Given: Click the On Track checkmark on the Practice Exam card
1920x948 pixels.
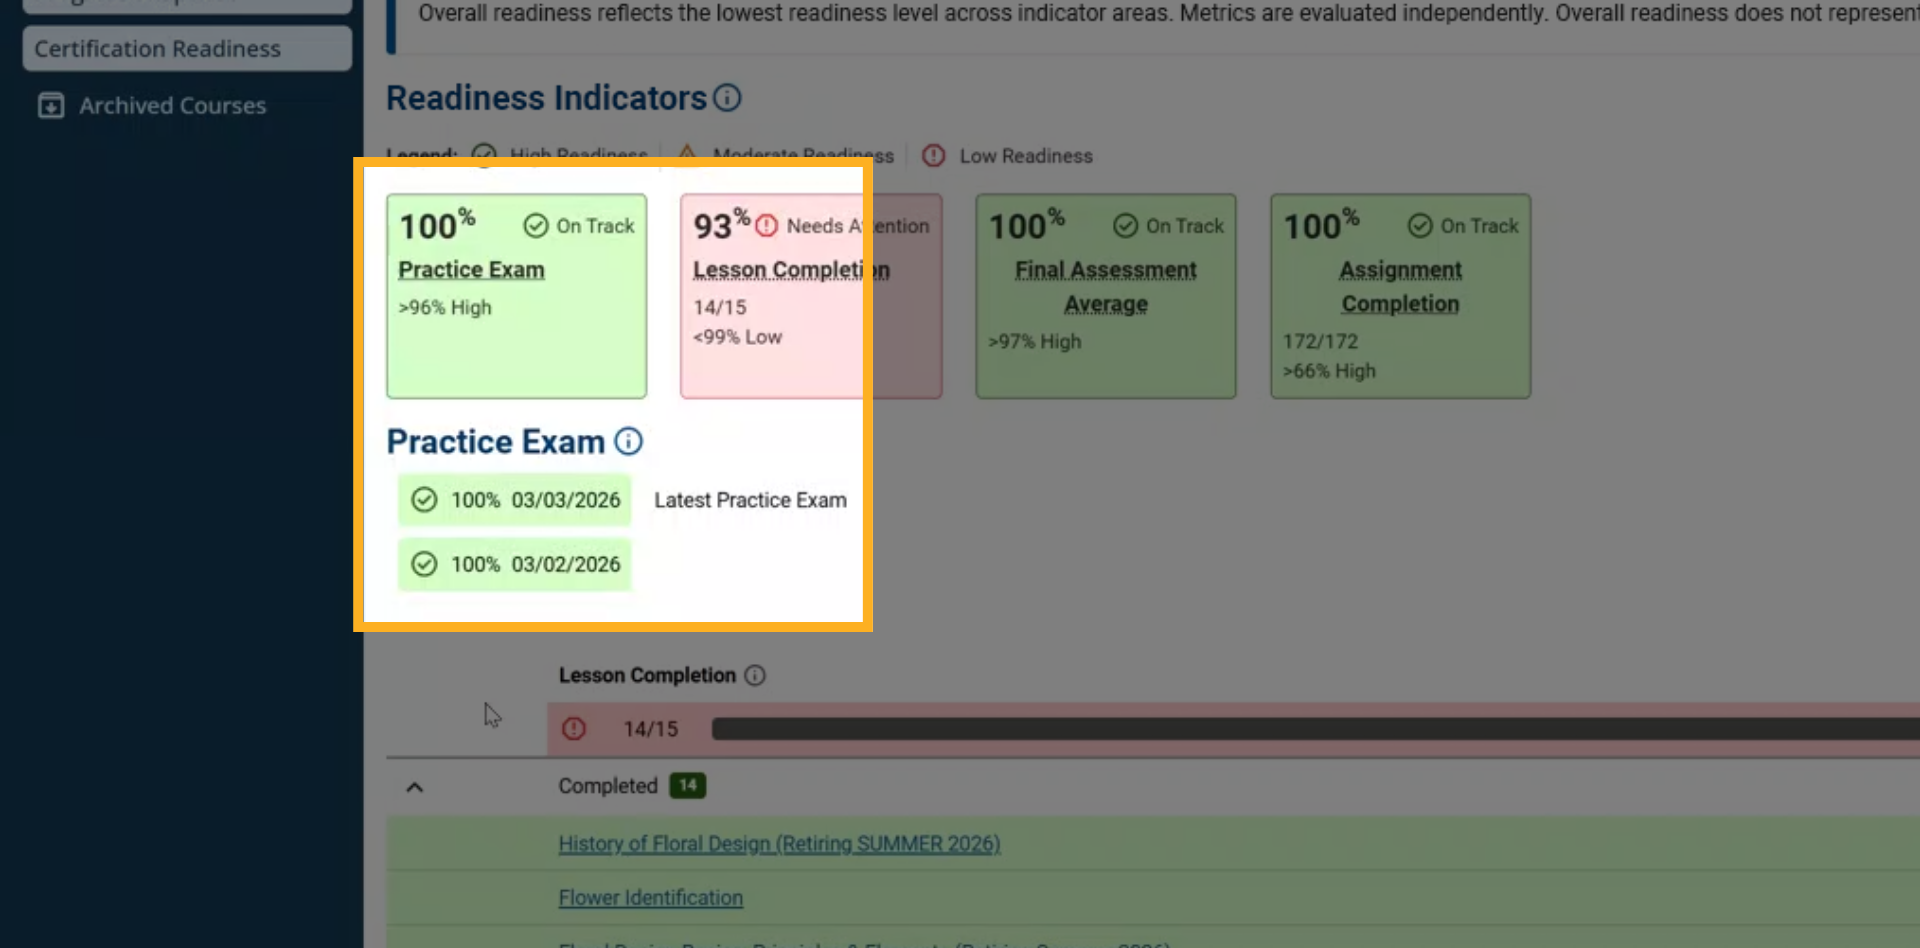Looking at the screenshot, I should pyautogui.click(x=536, y=226).
